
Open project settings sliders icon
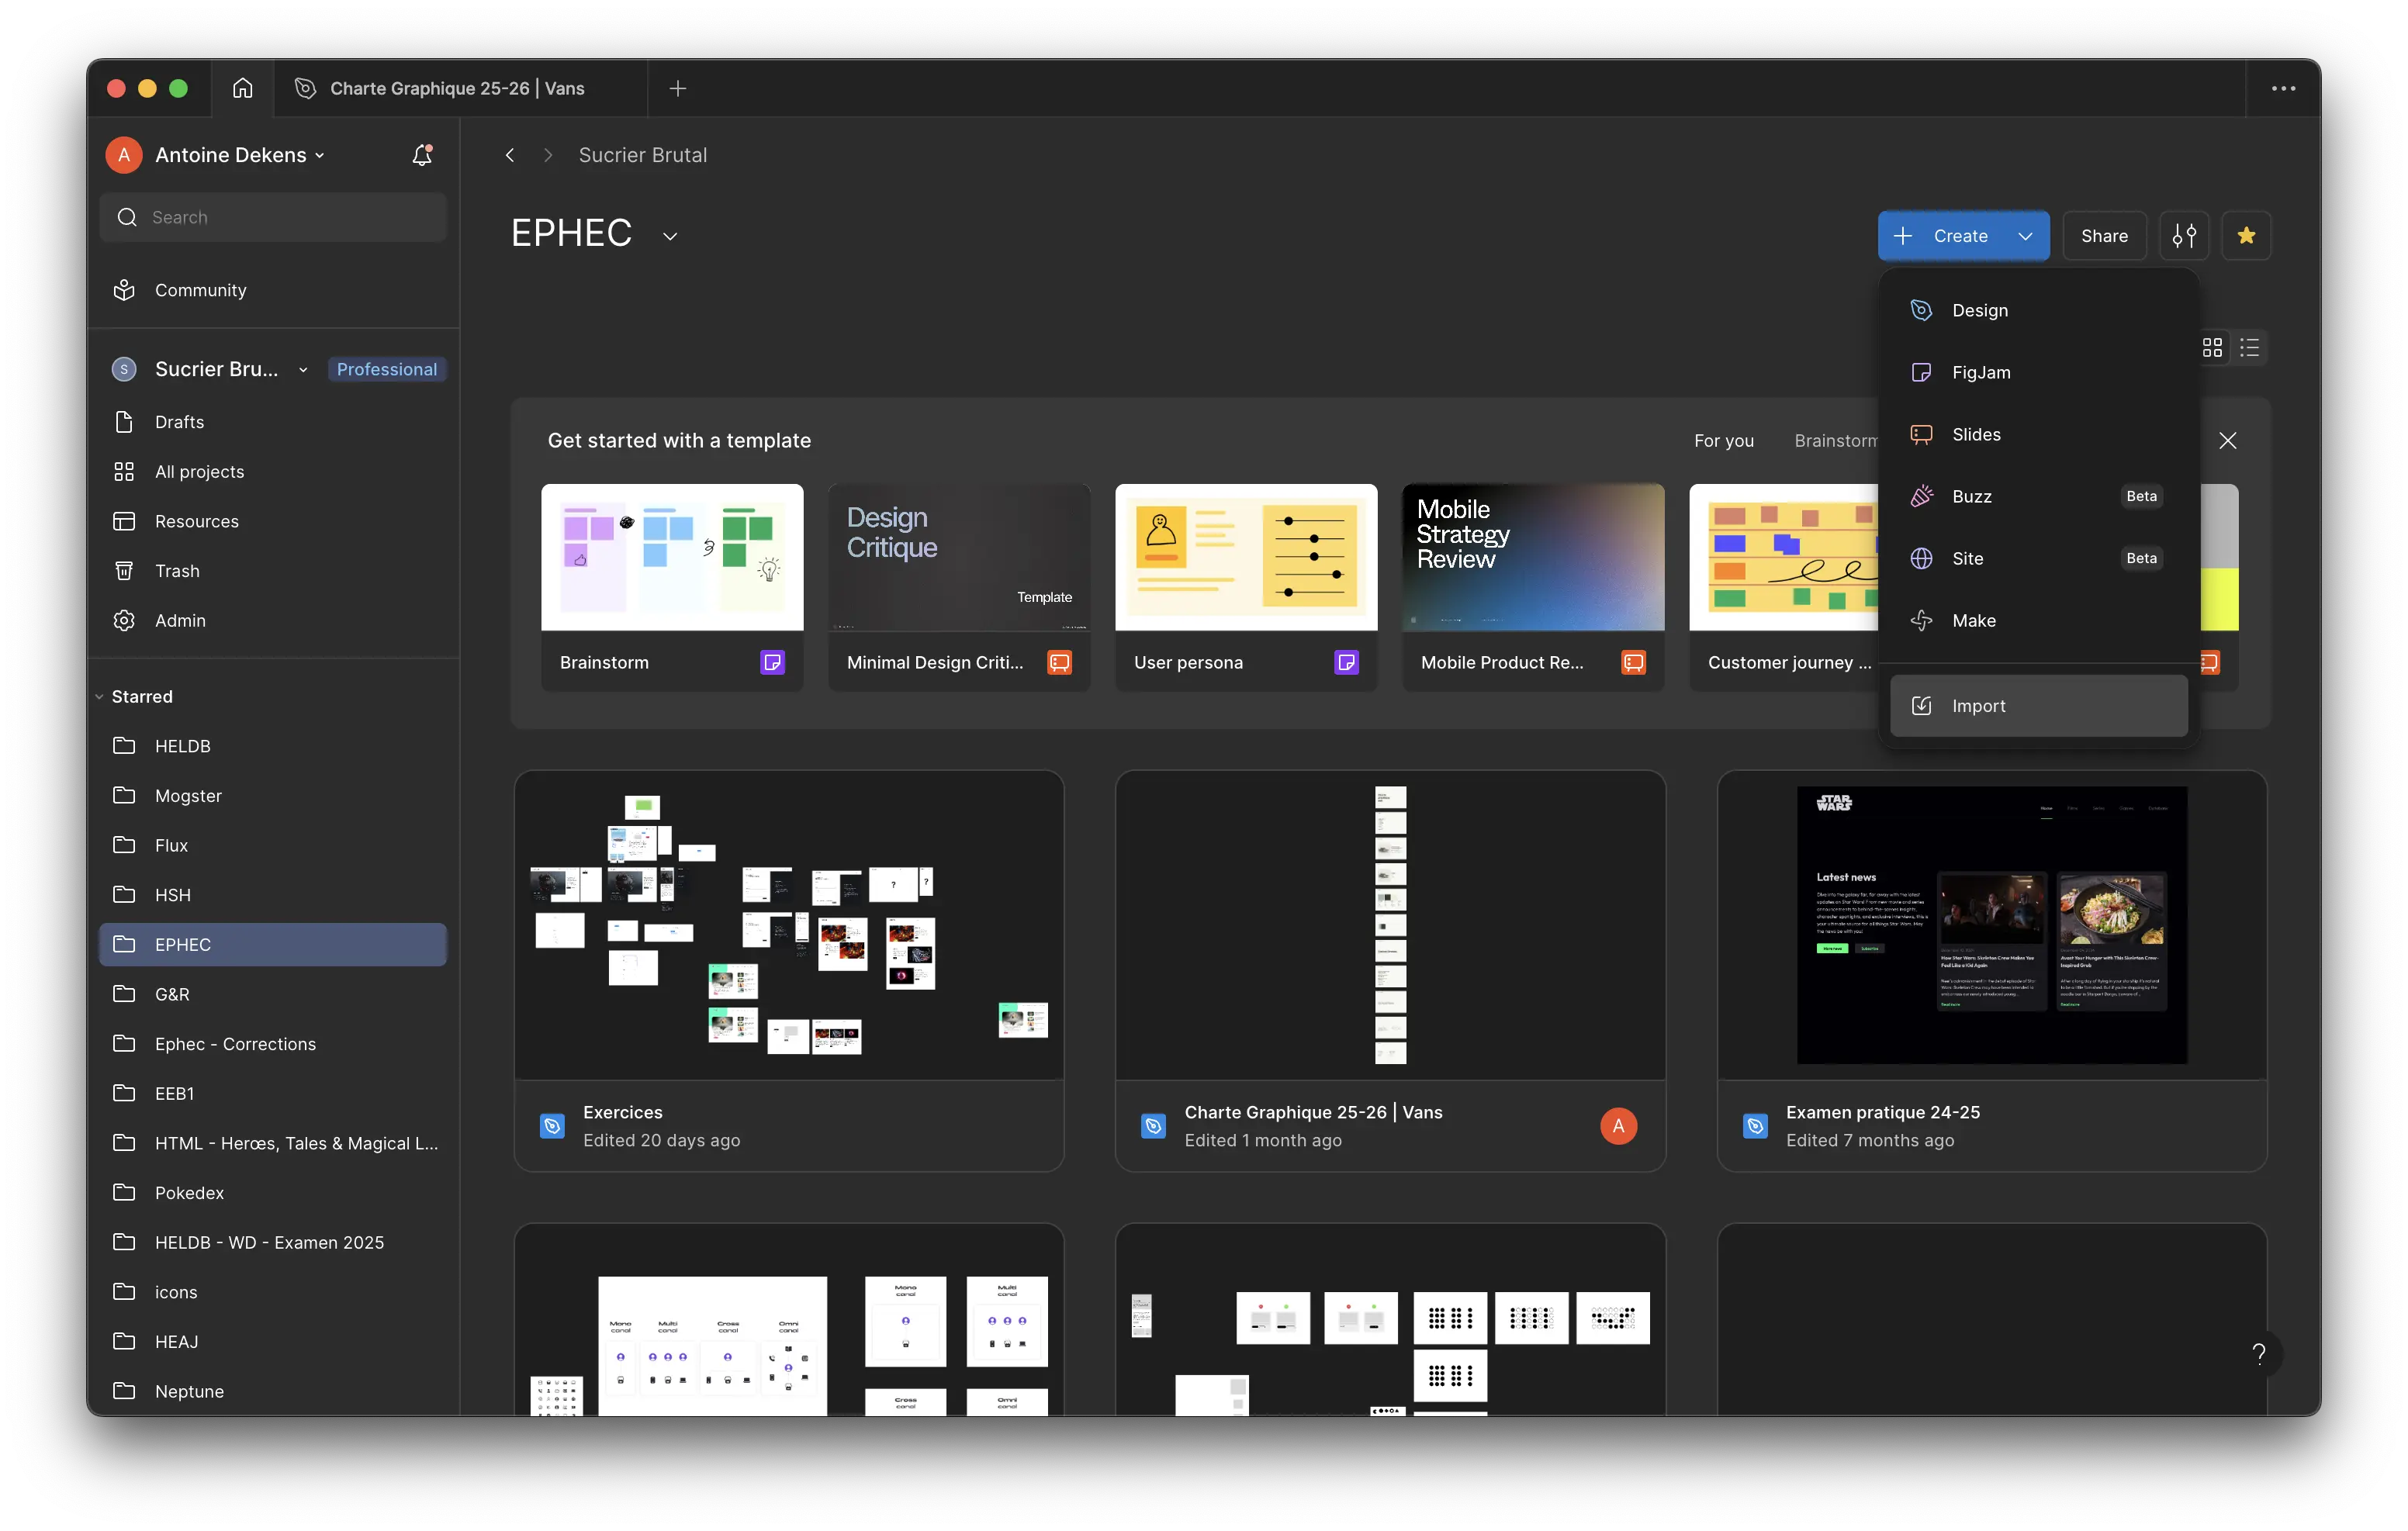[2184, 236]
